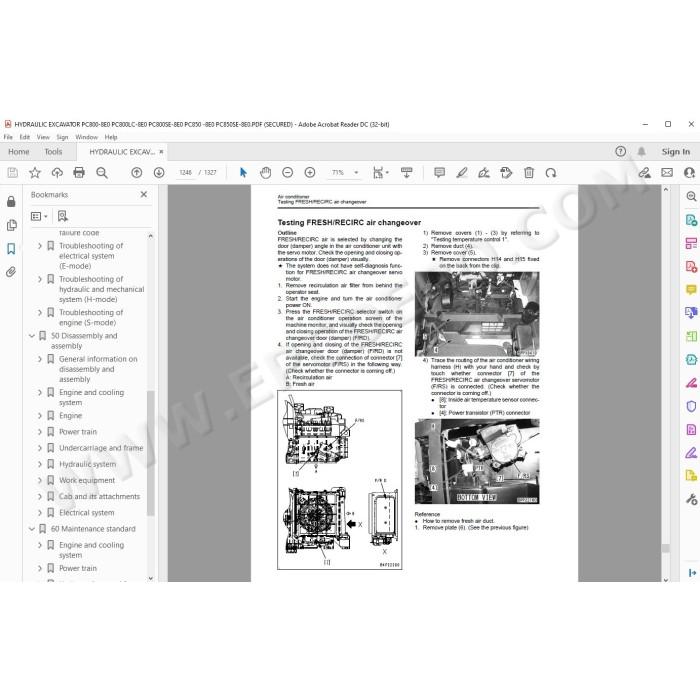The image size is (700, 700).
Task: Go to next page arrow
Action: click(x=159, y=172)
